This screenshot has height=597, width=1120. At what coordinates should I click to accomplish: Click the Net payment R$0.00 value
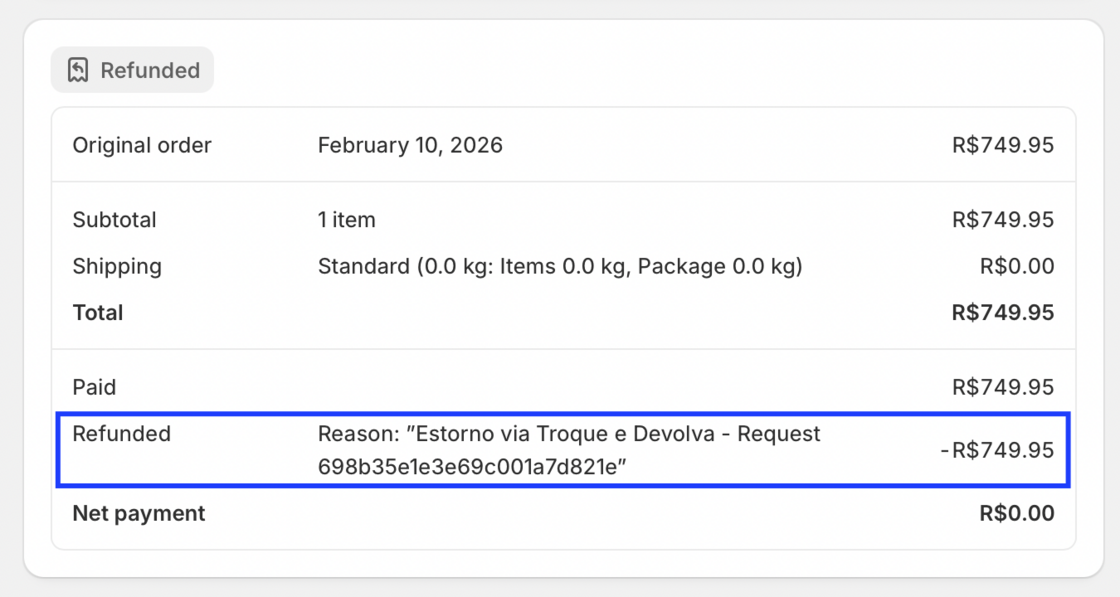tap(1016, 513)
